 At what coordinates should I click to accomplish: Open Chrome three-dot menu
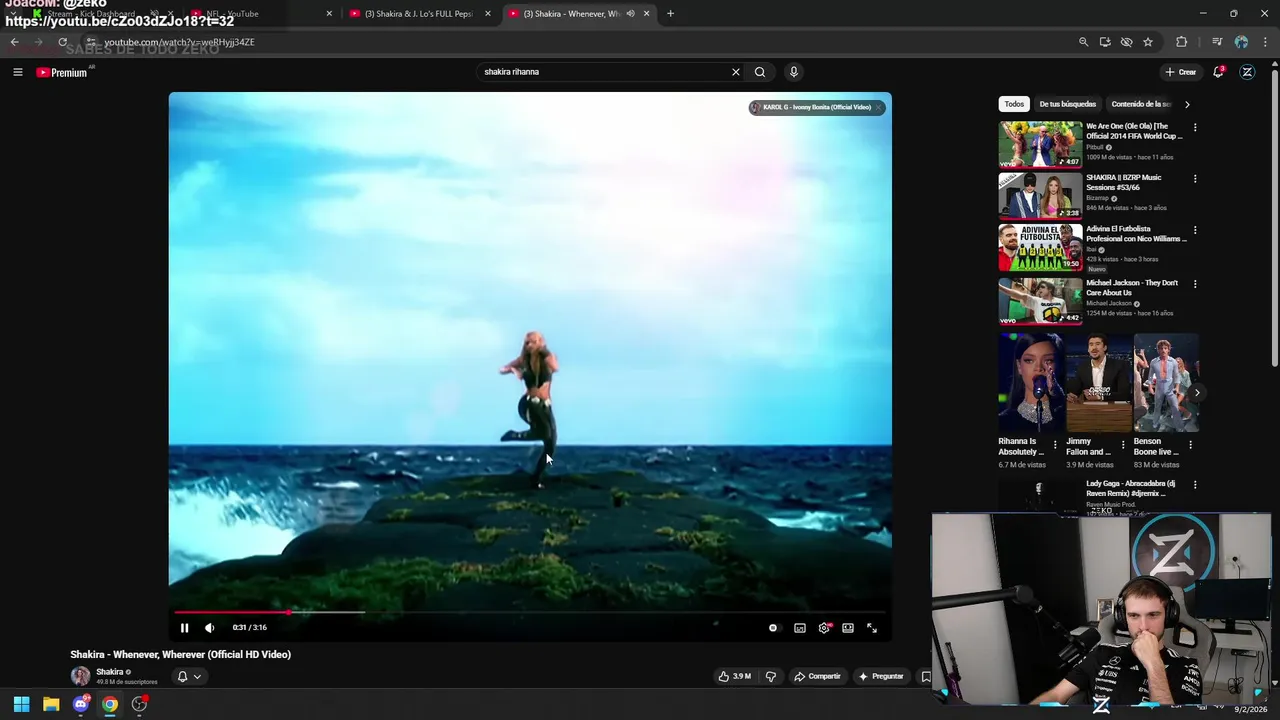point(1265,42)
